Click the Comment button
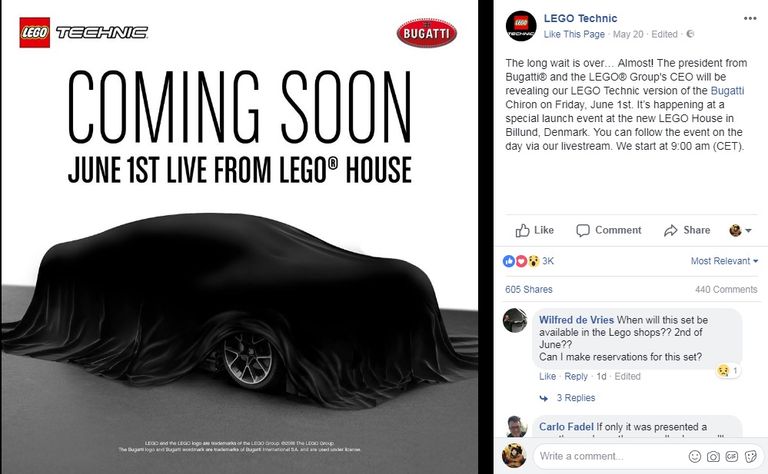 609,230
